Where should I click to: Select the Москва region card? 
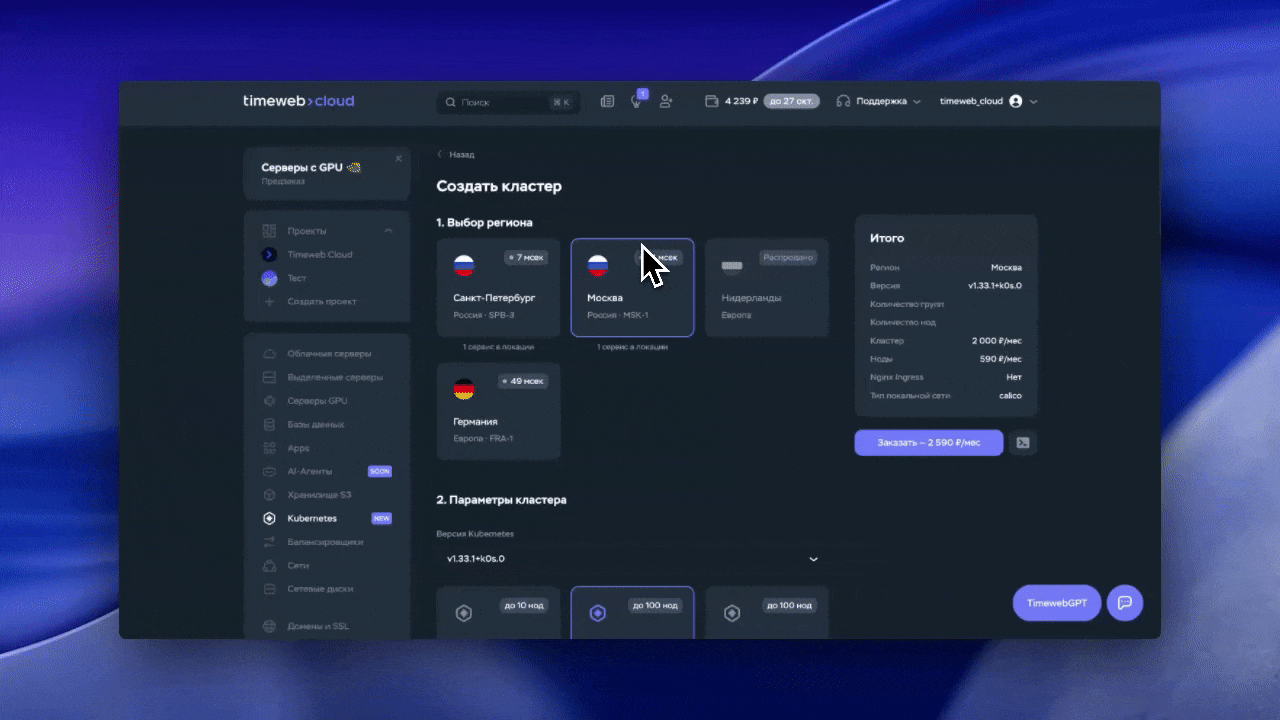click(x=632, y=288)
